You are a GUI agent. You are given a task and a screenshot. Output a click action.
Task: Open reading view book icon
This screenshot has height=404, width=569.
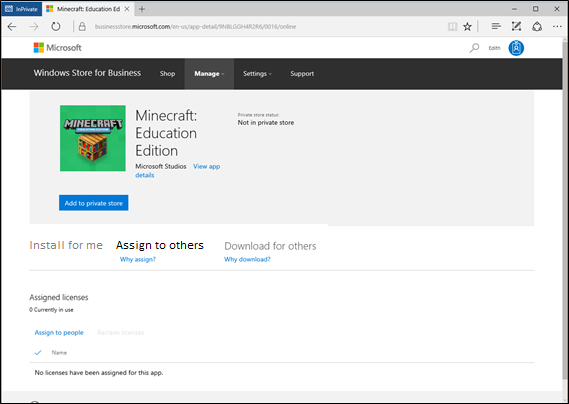[x=452, y=26]
